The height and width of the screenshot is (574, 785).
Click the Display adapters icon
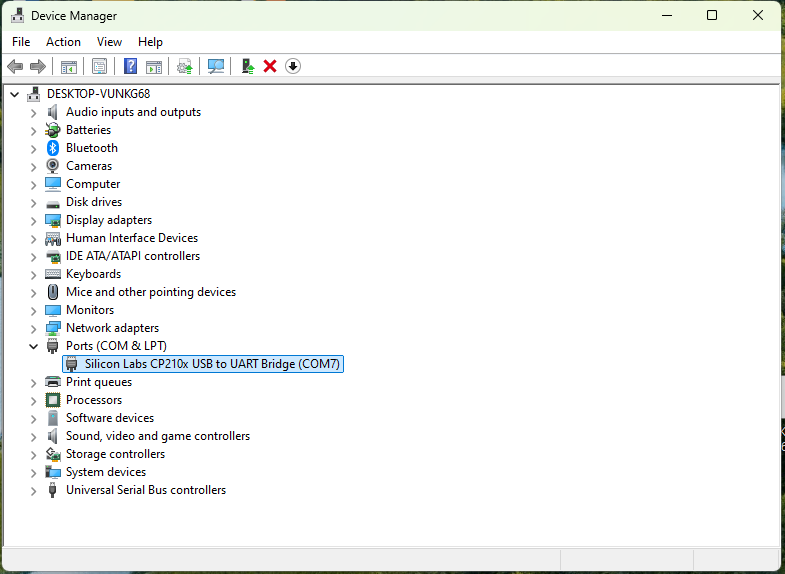coord(53,220)
